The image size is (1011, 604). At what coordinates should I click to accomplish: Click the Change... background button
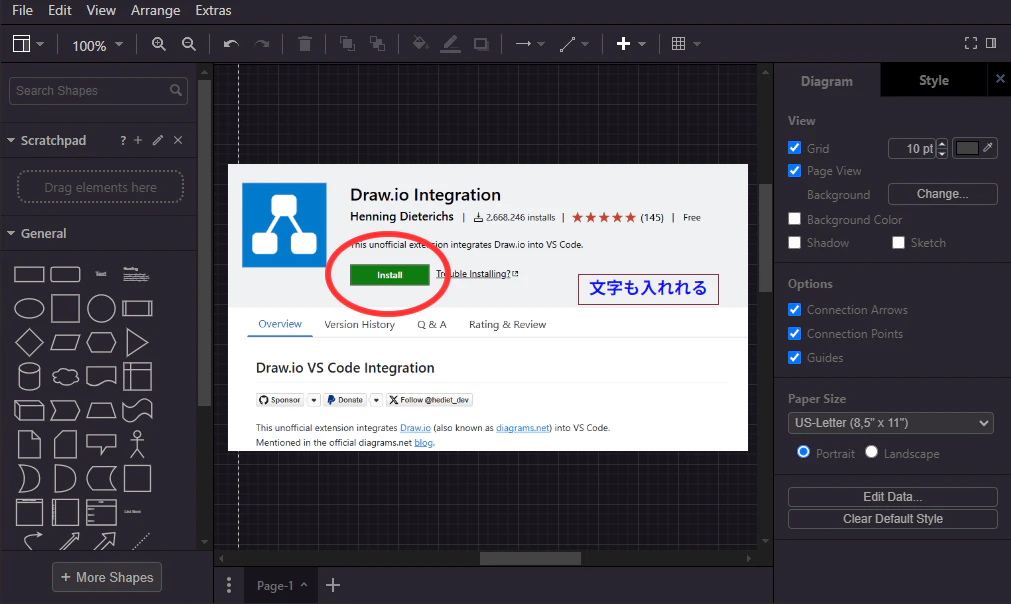point(942,194)
